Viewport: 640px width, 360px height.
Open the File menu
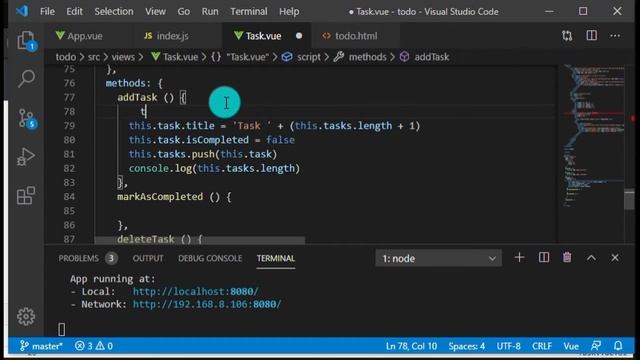47,11
